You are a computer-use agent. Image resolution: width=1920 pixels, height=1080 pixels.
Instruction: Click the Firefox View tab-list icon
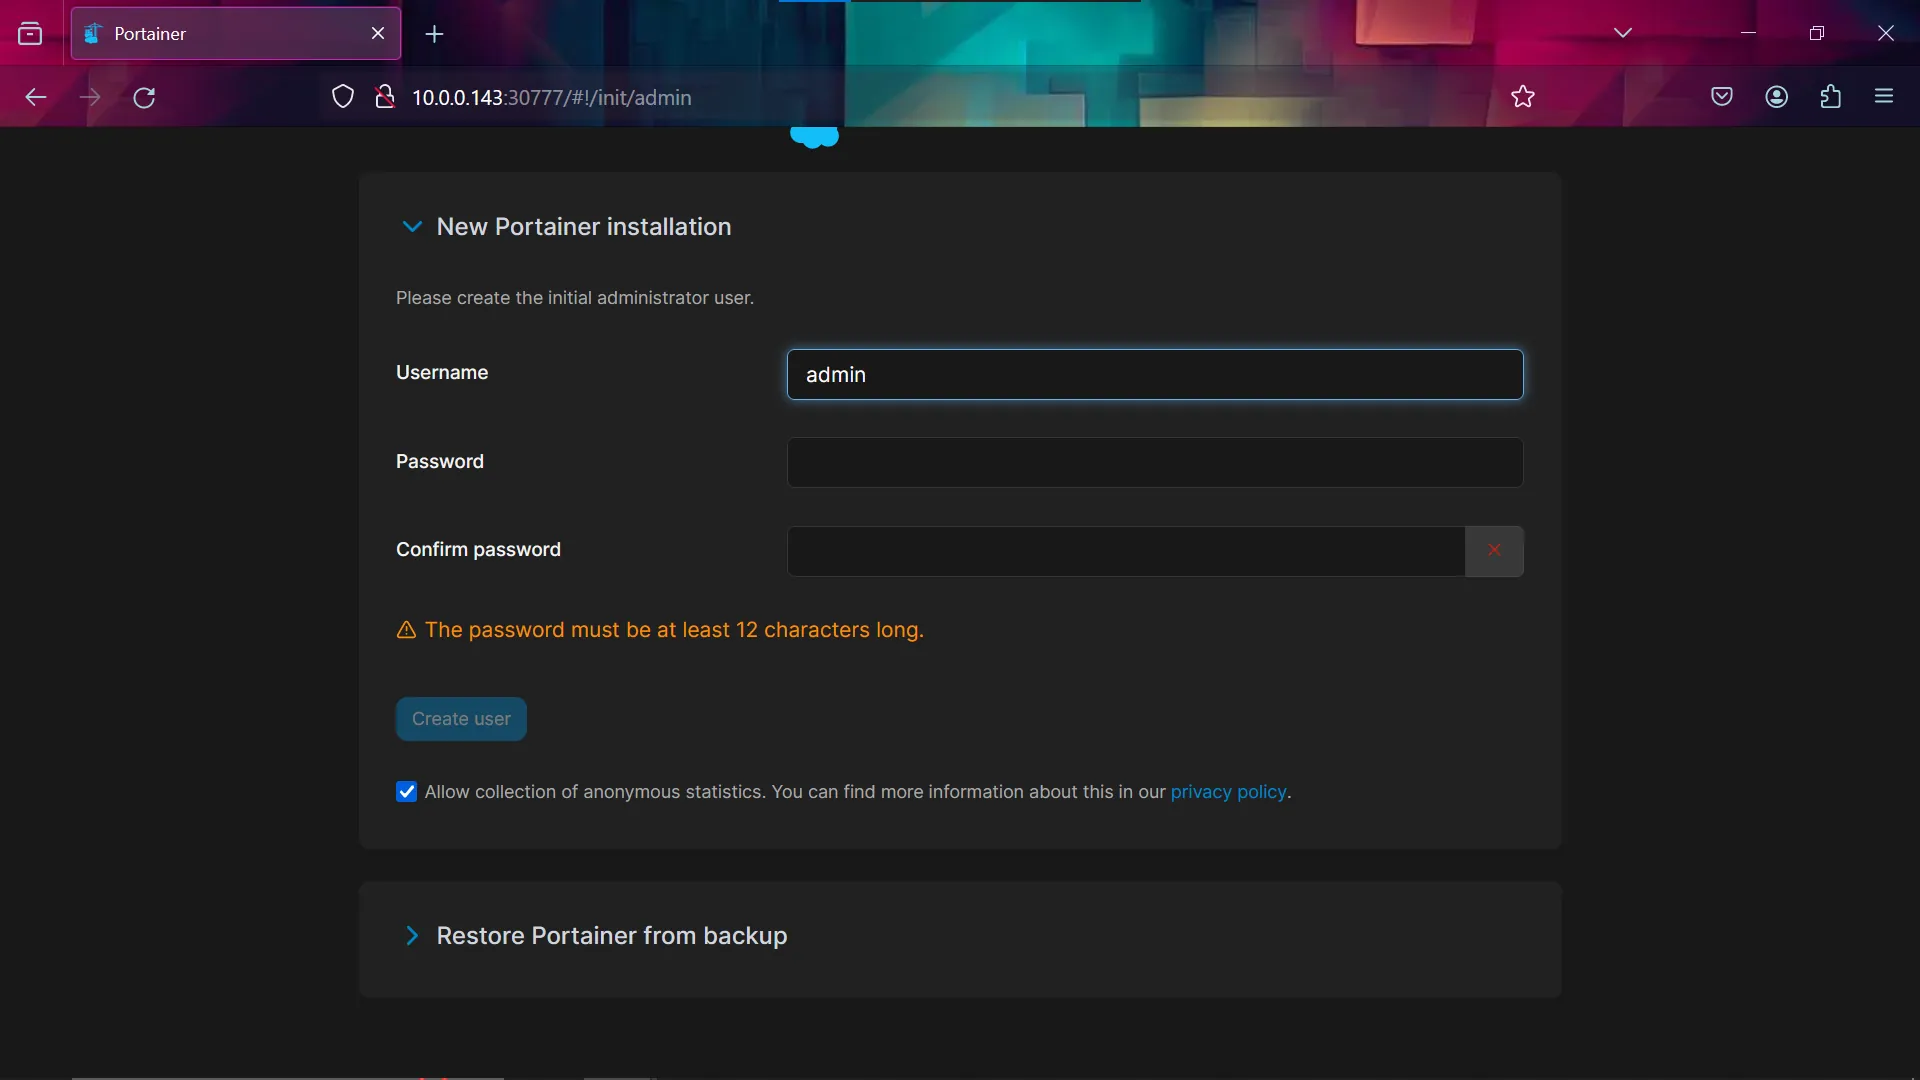pos(30,34)
